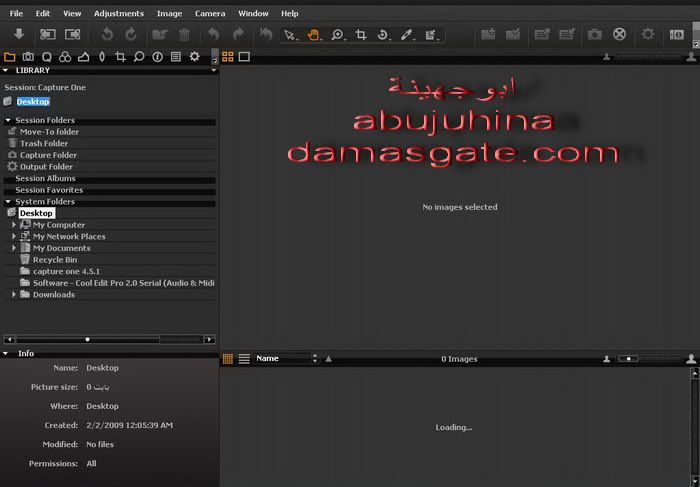
Task: Select the Recycle Bin item
Action: (54, 259)
